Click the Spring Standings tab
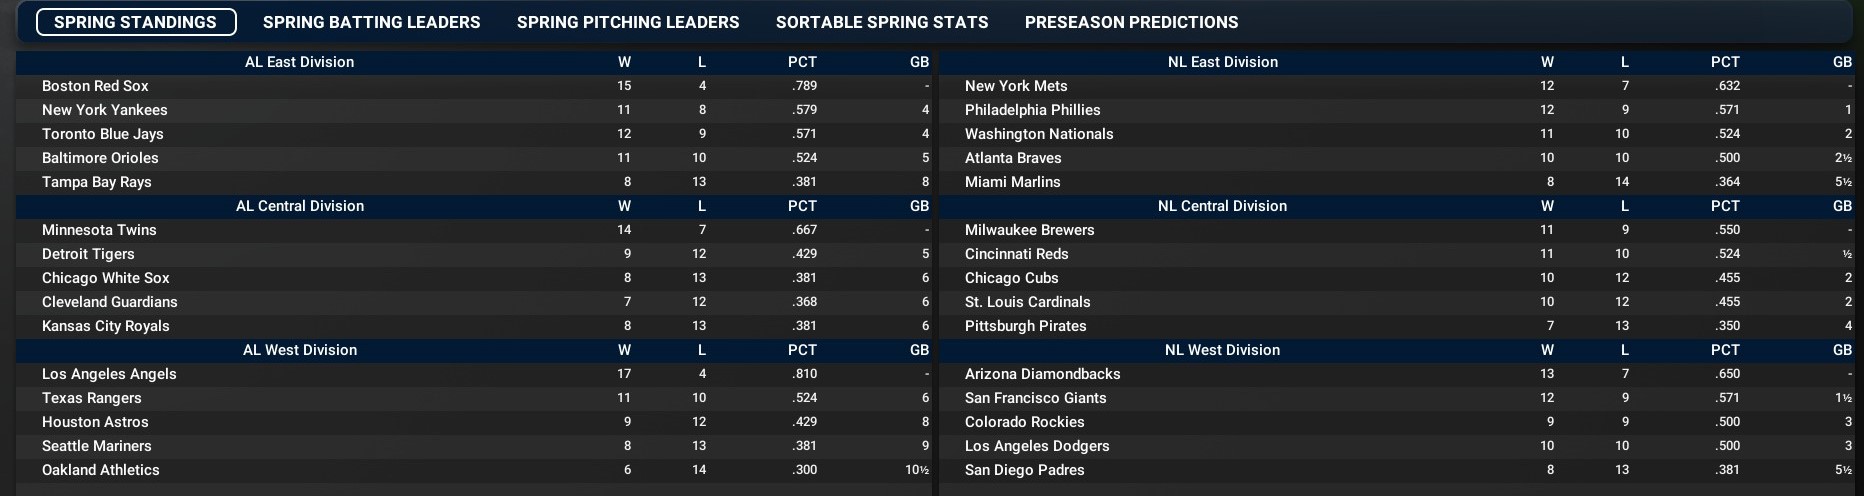 click(x=136, y=22)
